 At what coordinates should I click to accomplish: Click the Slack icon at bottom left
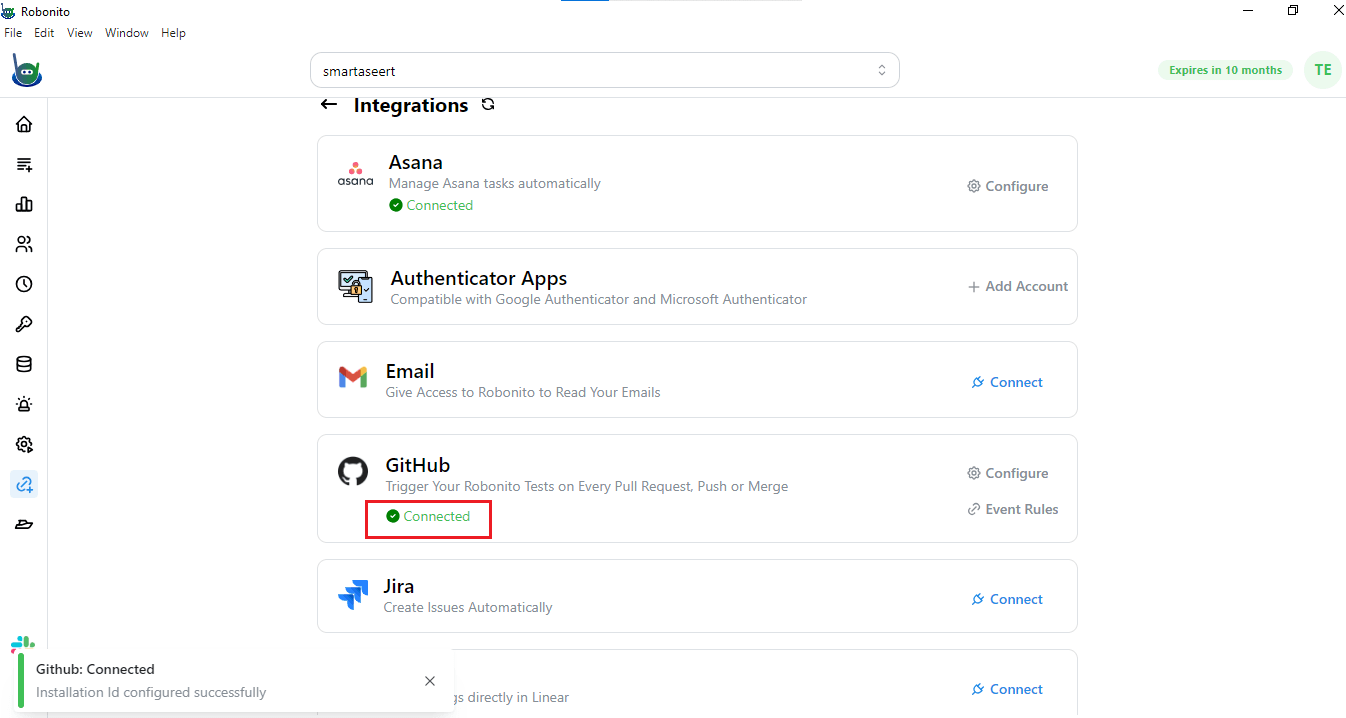(x=22, y=645)
